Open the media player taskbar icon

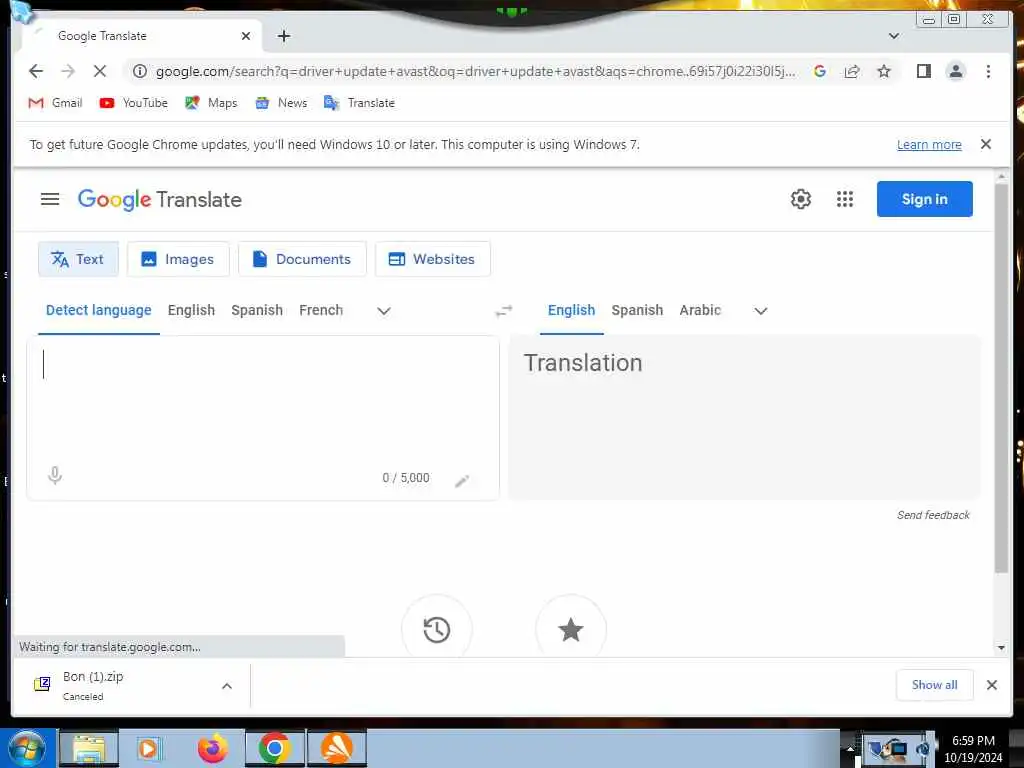[150, 748]
